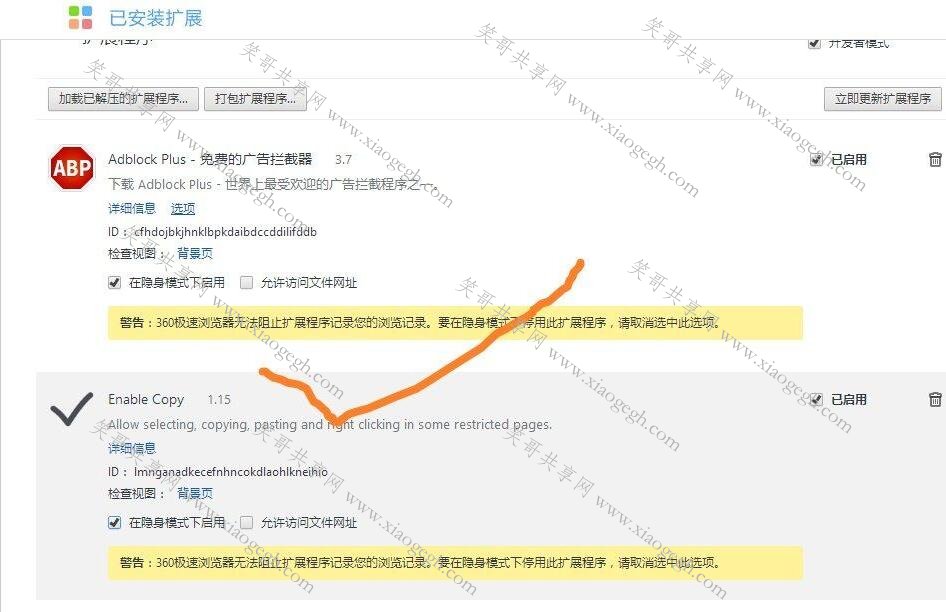Disable Adblock Plus via 已启用 checkbox
The height and width of the screenshot is (612, 946).
click(816, 159)
